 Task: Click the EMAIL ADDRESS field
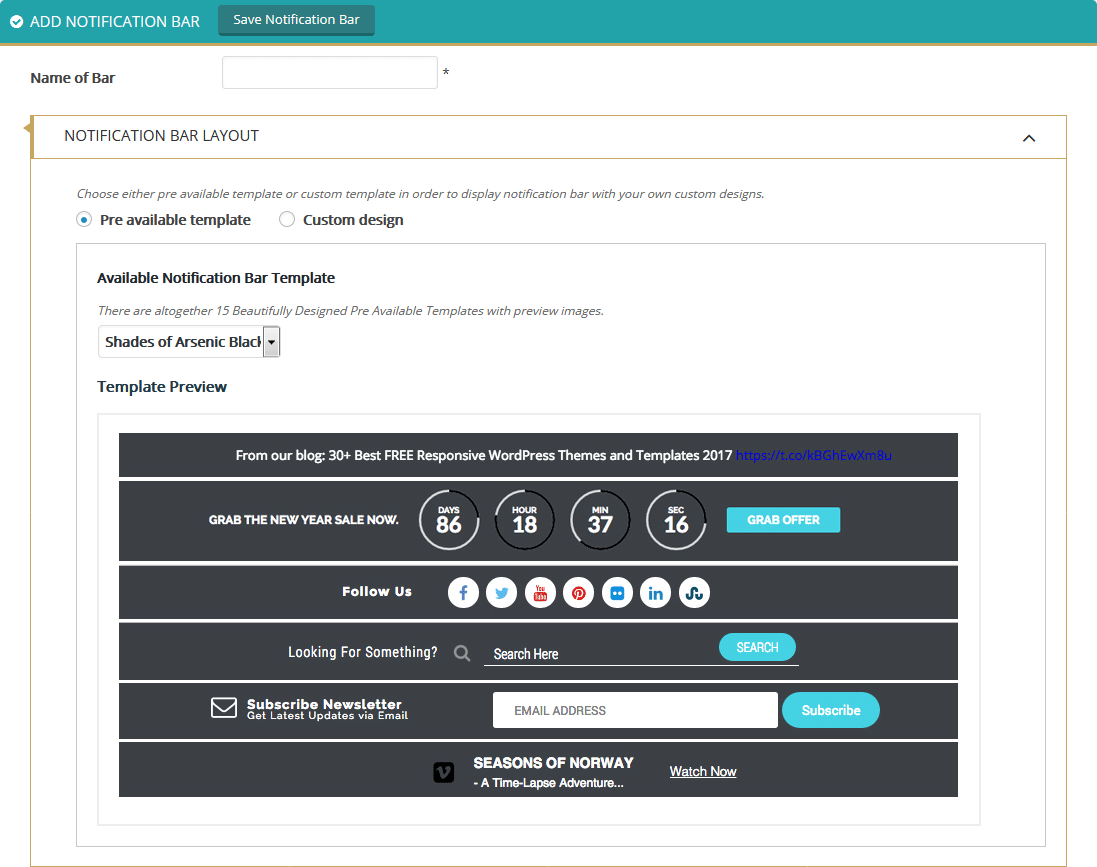point(635,710)
